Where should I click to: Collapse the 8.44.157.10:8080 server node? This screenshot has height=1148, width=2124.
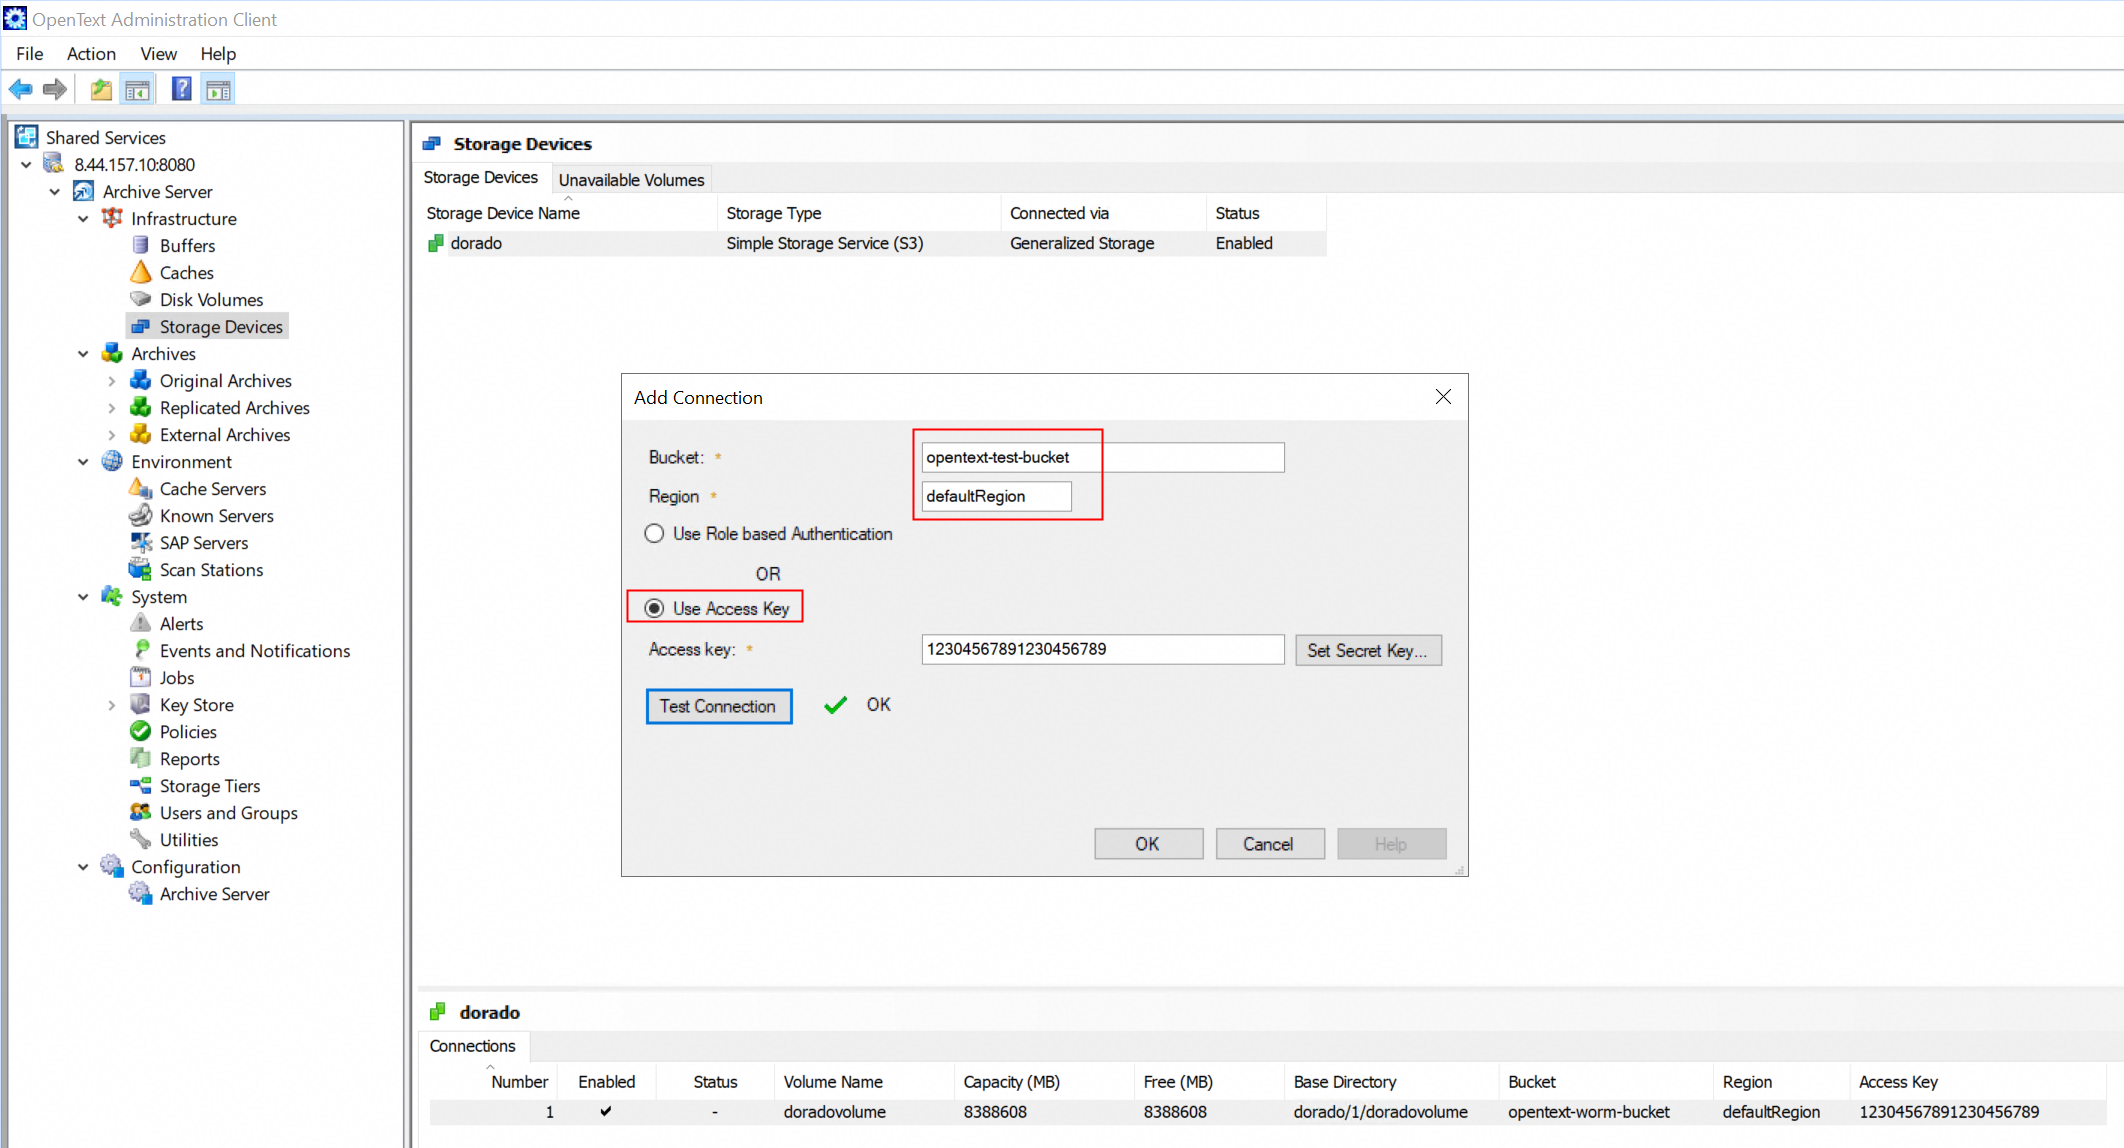[26, 164]
